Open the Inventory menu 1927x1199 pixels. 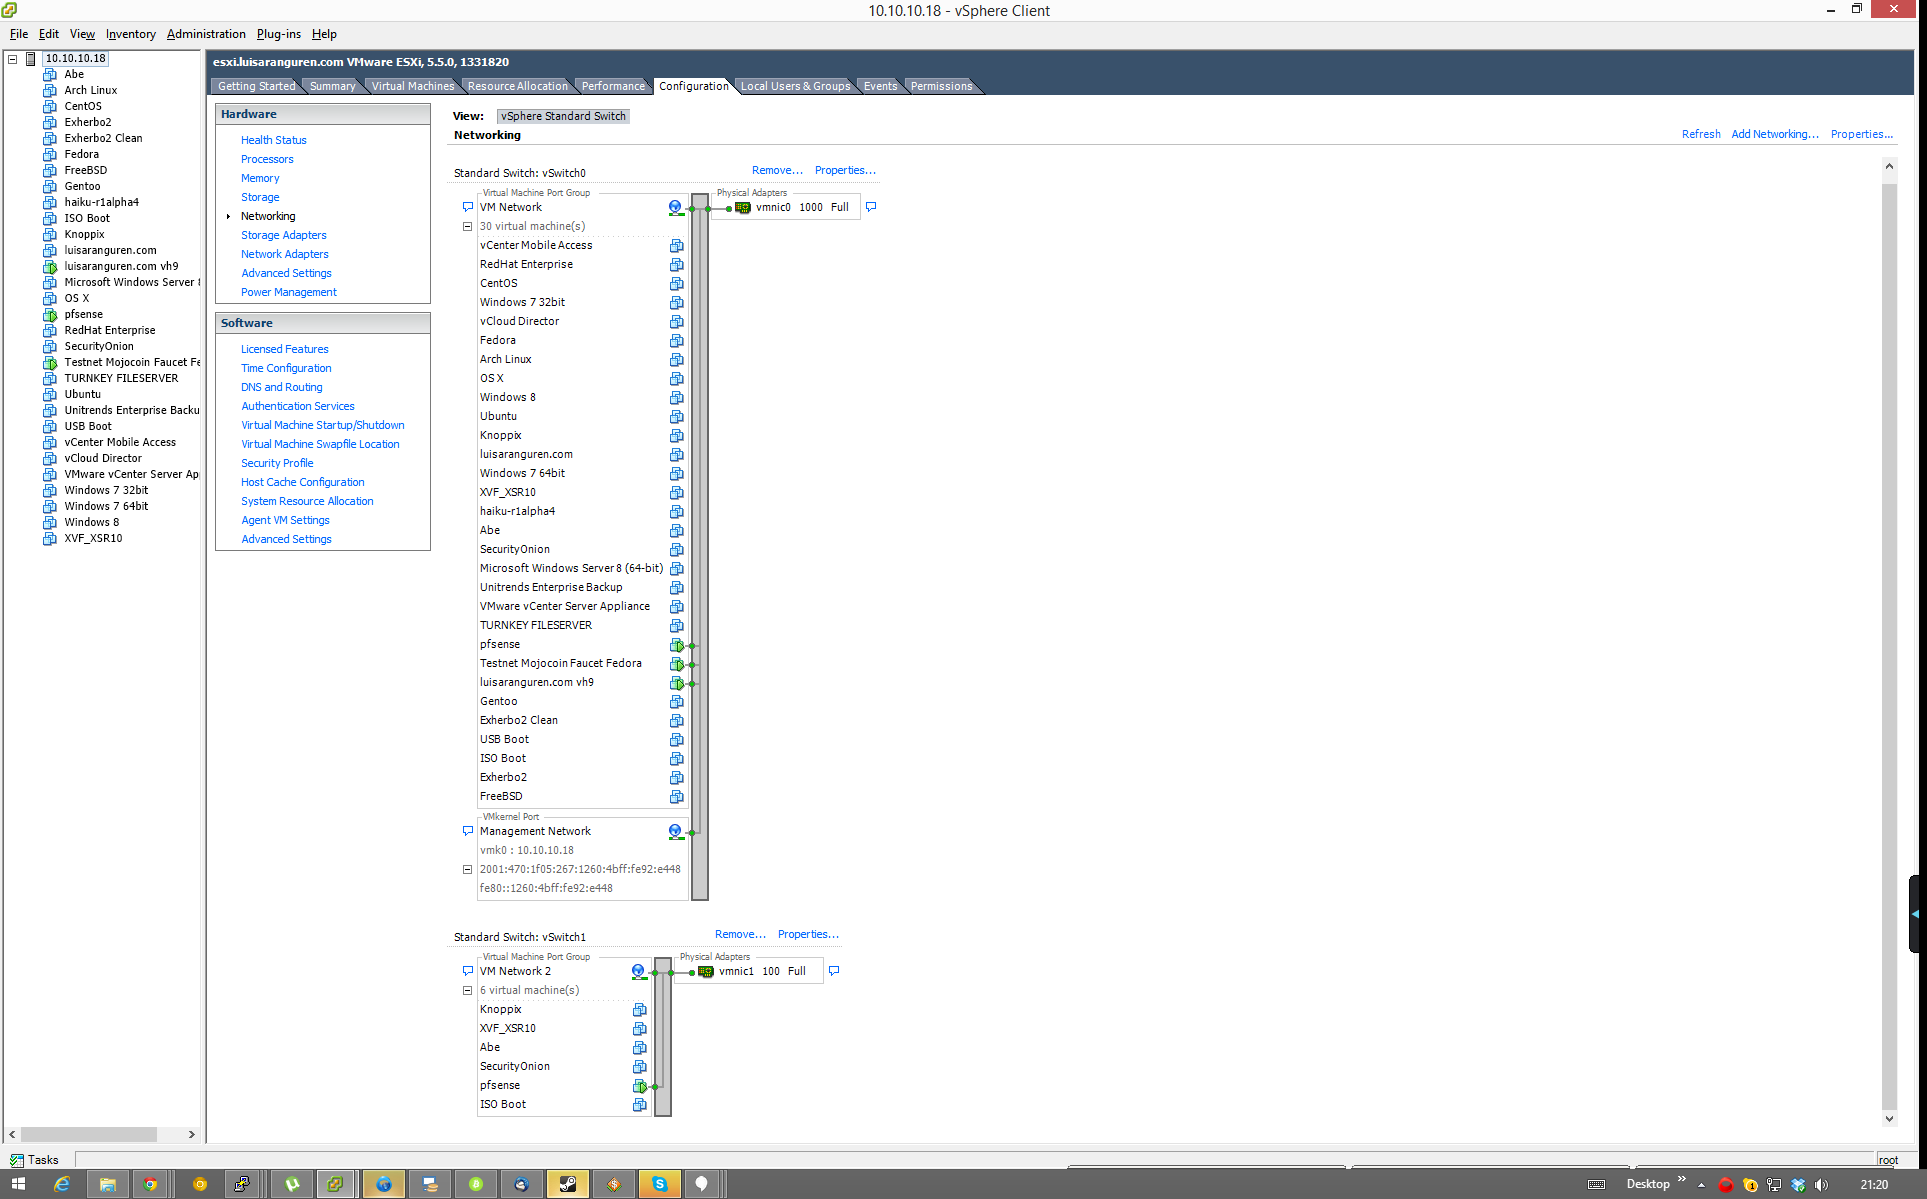131,34
